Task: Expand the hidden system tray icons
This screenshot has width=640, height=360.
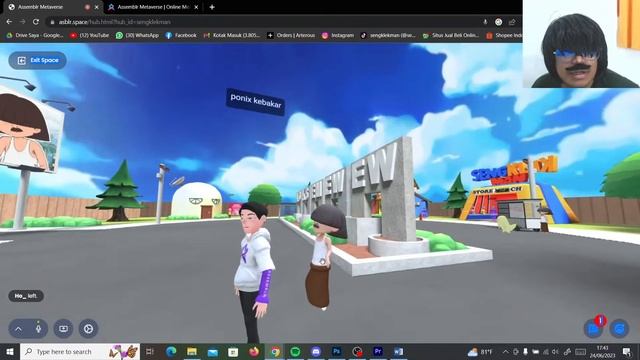Action: 506,352
